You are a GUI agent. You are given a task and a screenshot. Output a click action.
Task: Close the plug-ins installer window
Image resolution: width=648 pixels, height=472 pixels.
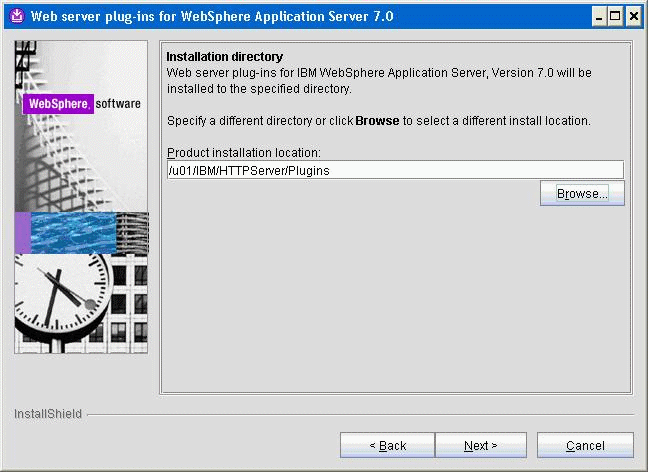[633, 16]
